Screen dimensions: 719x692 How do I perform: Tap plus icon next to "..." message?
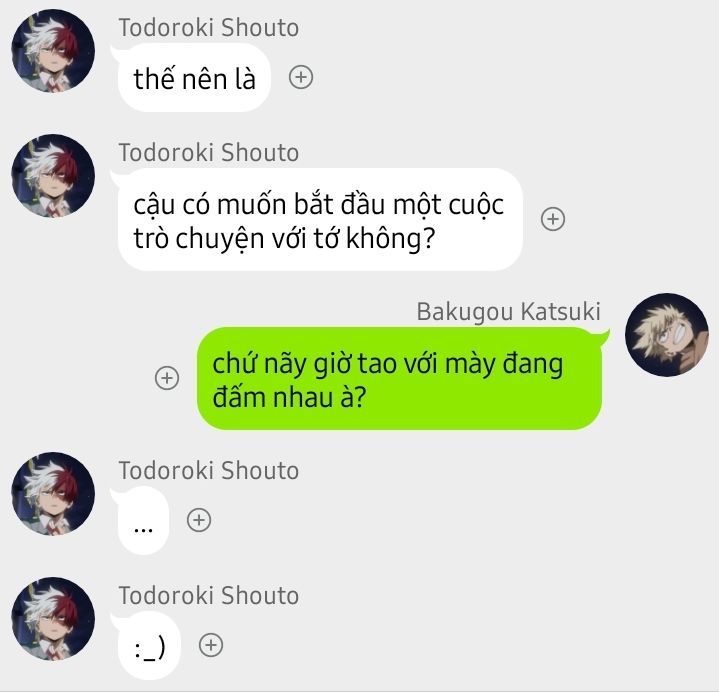click(199, 520)
